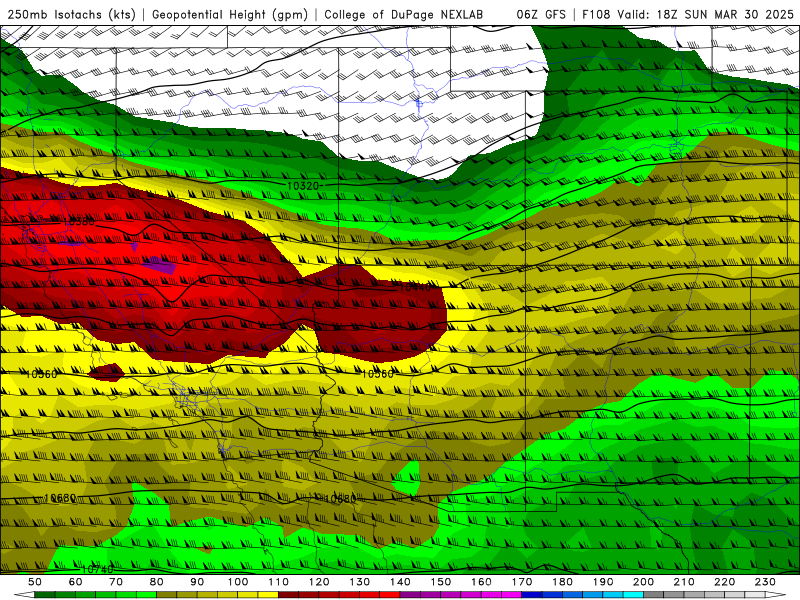The height and width of the screenshot is (600, 800).
Task: Click colorbar tick label 70
Action: (116, 582)
